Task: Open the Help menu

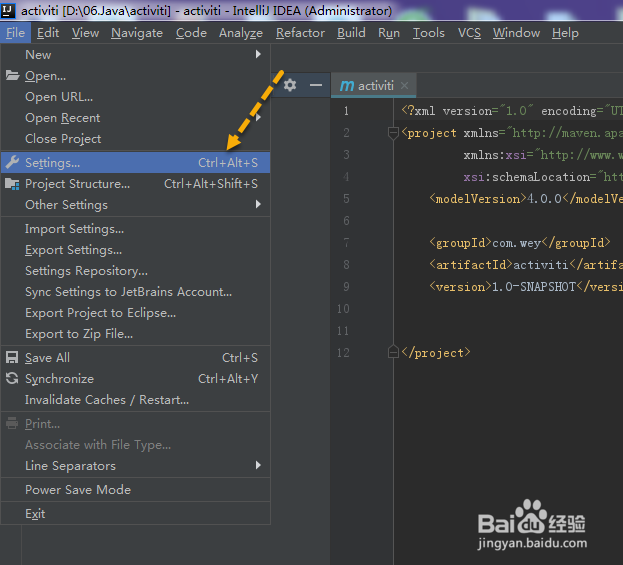Action: [x=565, y=33]
